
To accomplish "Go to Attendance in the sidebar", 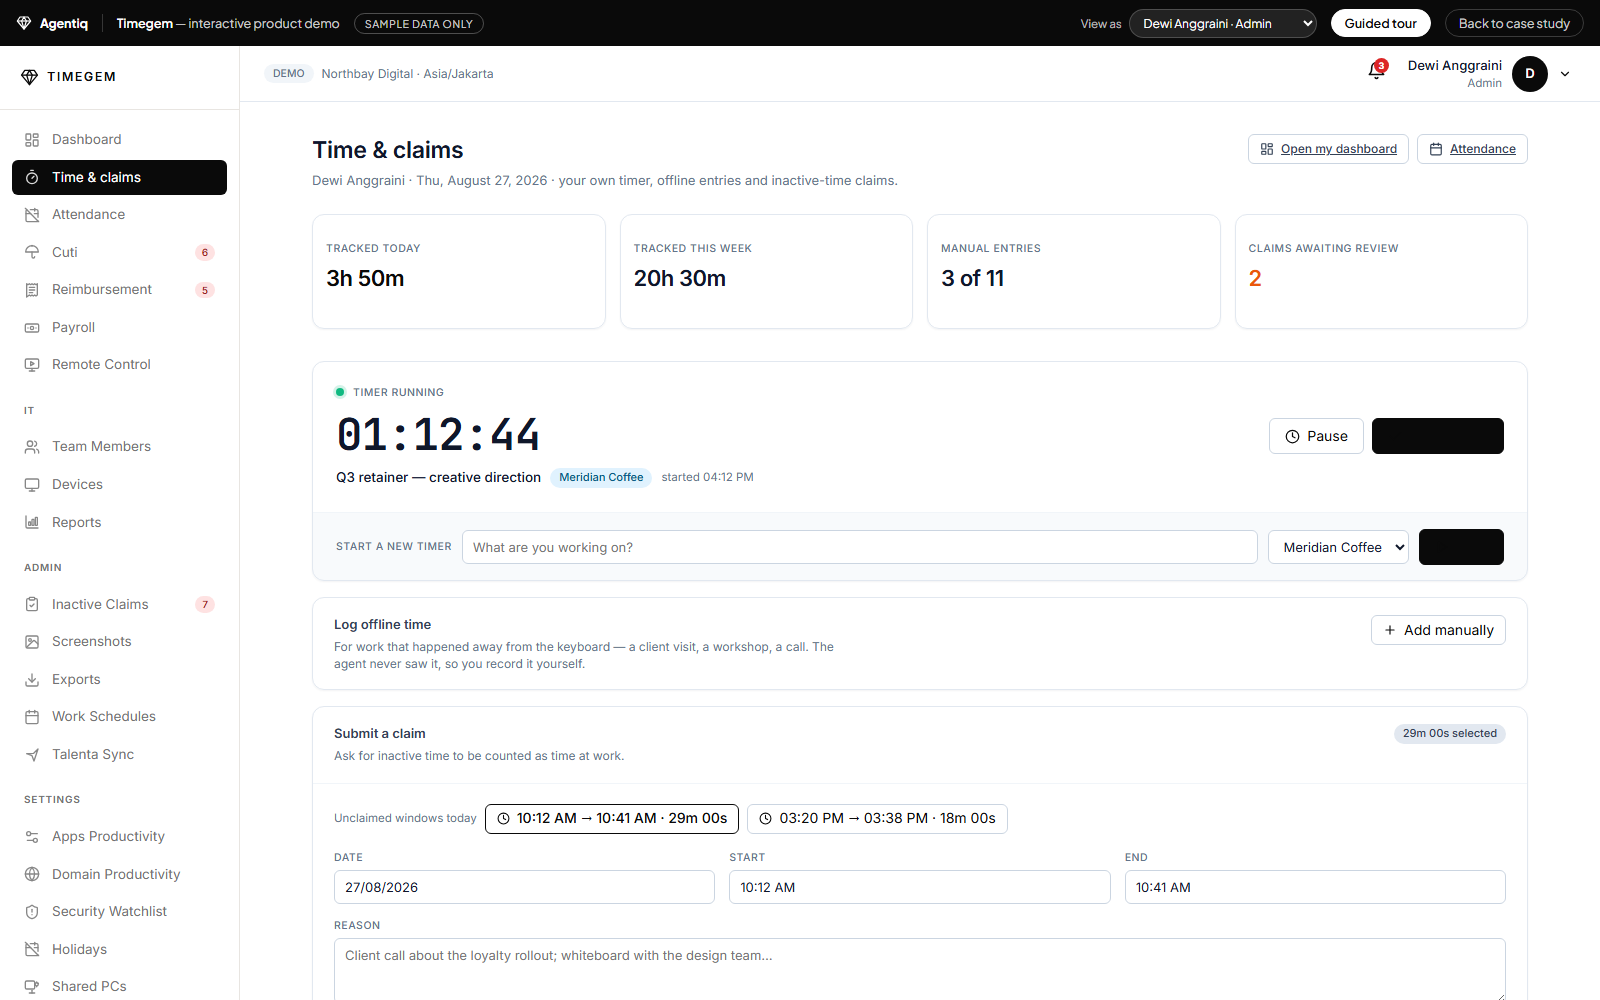I will [119, 215].
